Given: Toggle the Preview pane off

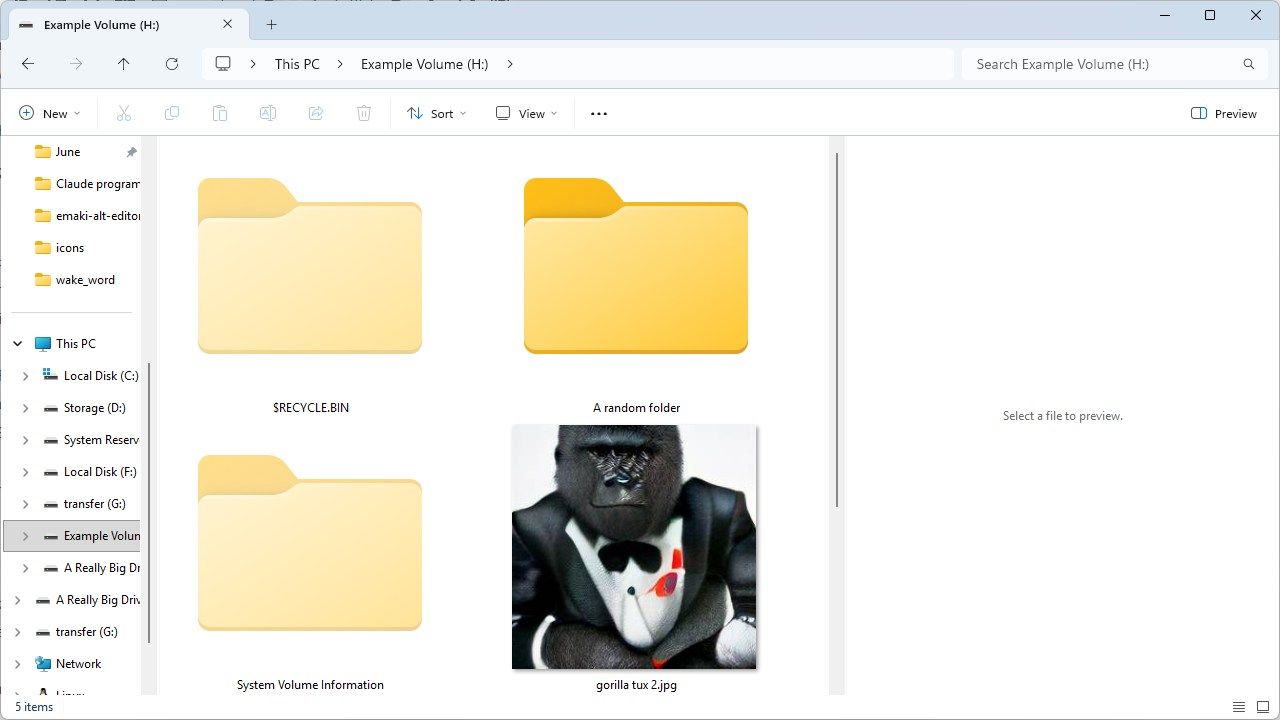Looking at the screenshot, I should click(1224, 114).
